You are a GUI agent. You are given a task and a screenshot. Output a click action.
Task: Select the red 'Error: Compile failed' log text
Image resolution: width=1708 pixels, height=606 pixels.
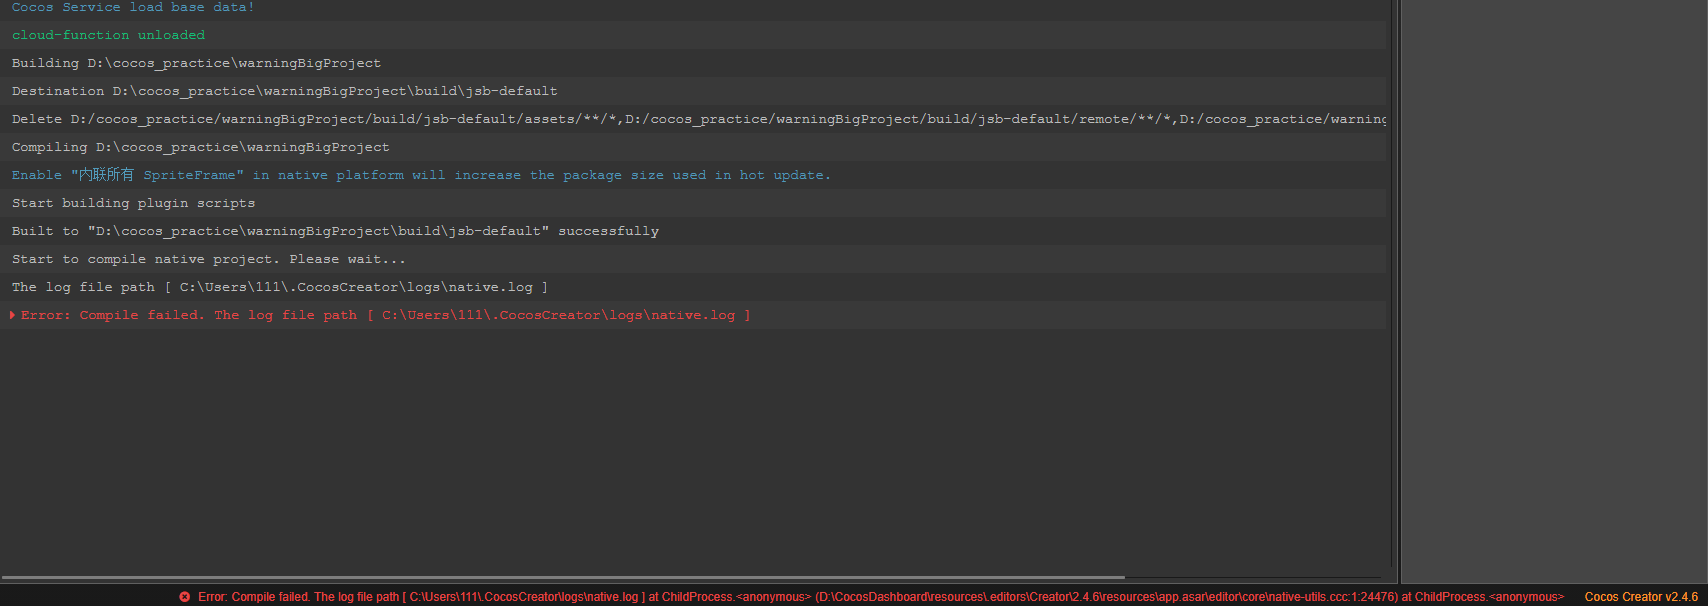tap(385, 315)
